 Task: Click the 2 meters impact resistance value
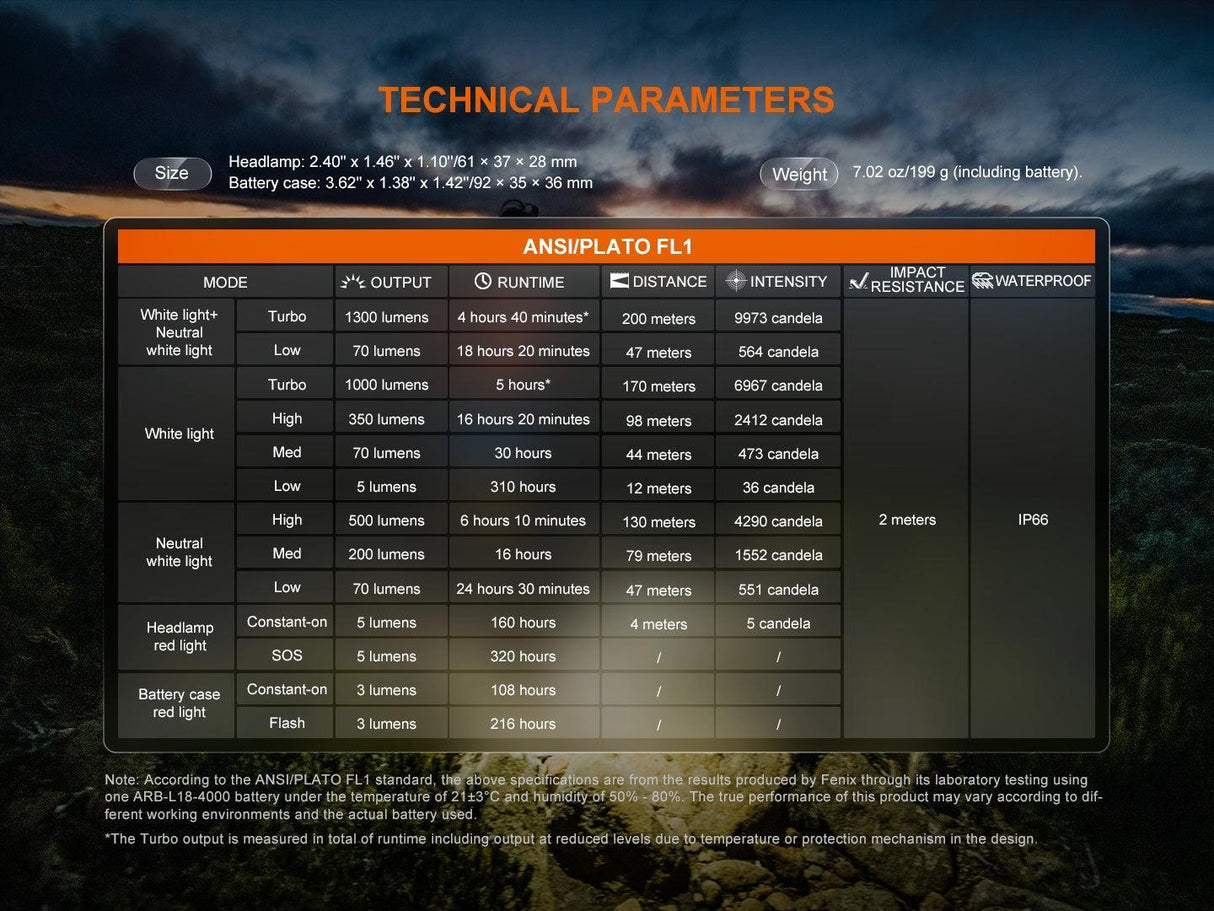907,520
